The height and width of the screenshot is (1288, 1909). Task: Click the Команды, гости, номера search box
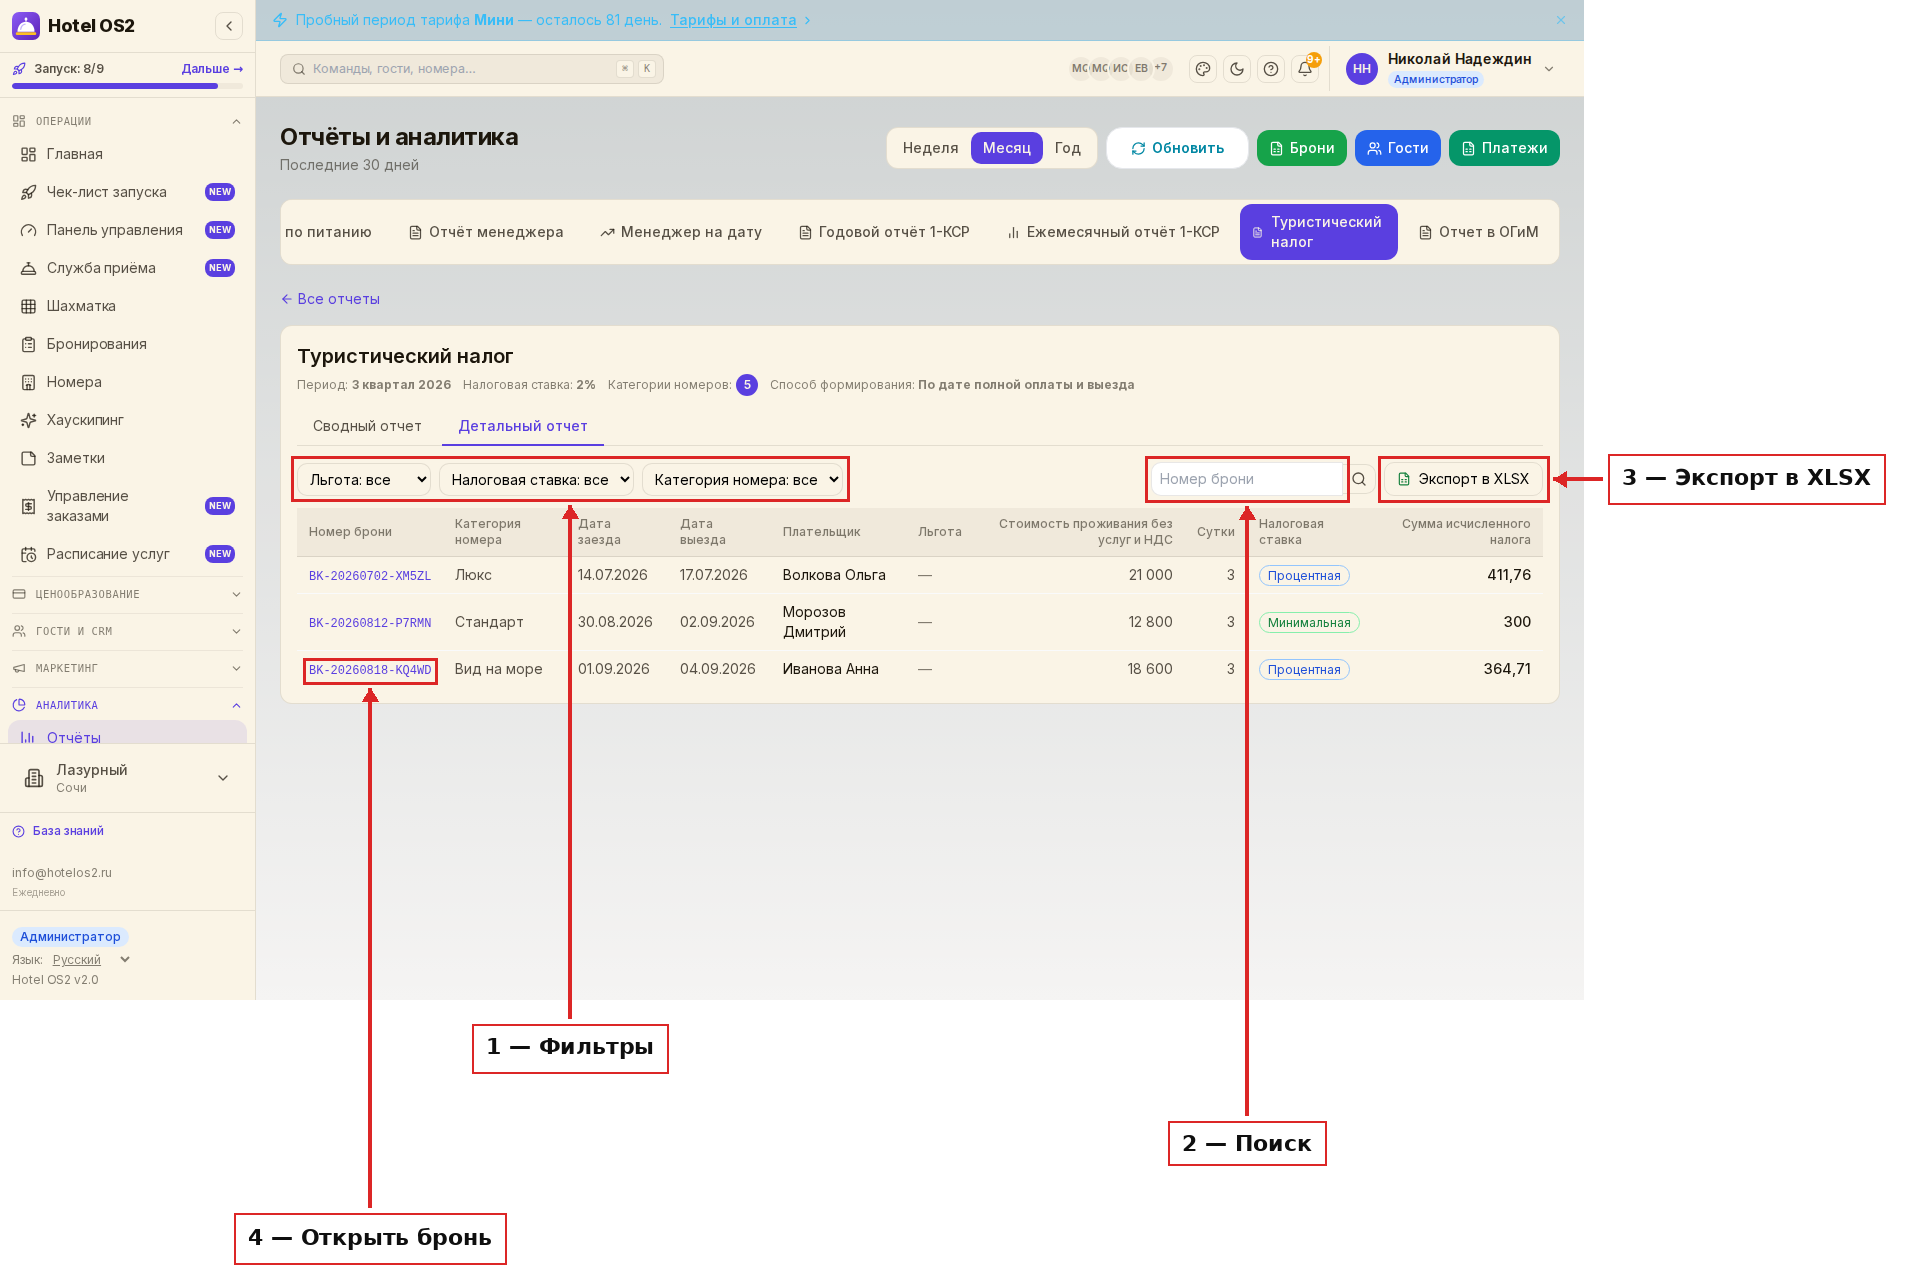(x=472, y=69)
